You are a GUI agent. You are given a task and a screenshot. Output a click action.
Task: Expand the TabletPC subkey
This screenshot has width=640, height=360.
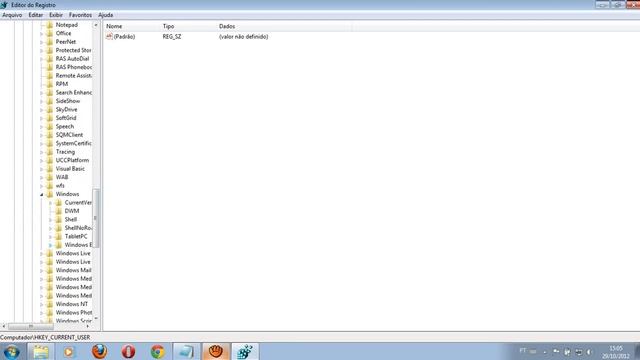point(51,237)
